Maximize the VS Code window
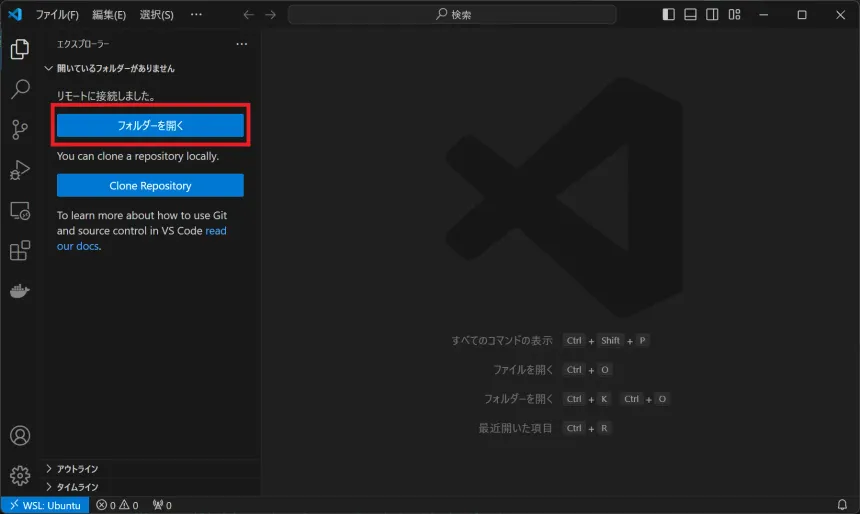The image size is (860, 514). coord(802,15)
